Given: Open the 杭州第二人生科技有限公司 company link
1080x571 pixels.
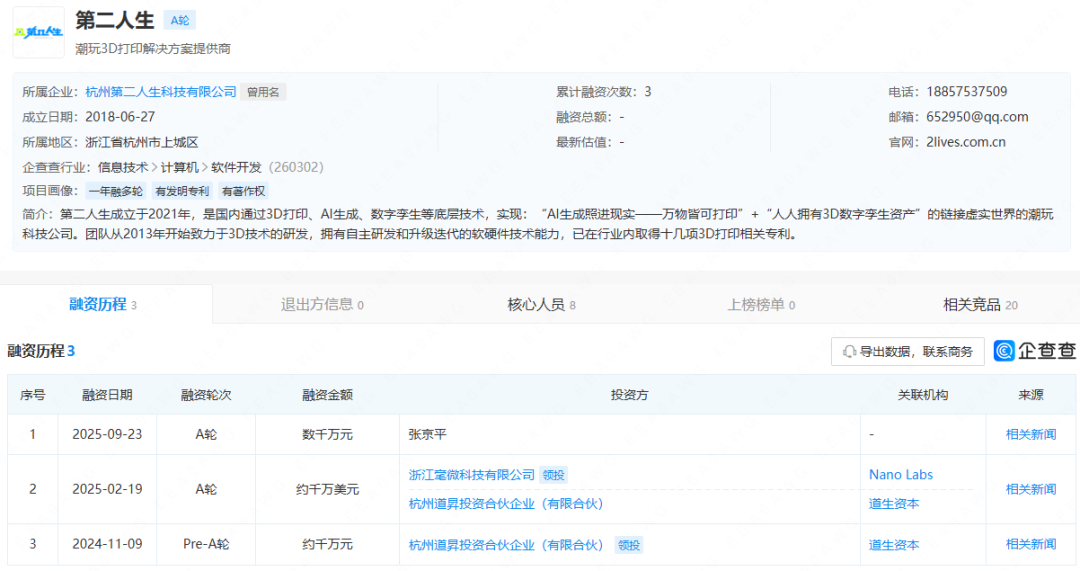Looking at the screenshot, I should pyautogui.click(x=161, y=92).
